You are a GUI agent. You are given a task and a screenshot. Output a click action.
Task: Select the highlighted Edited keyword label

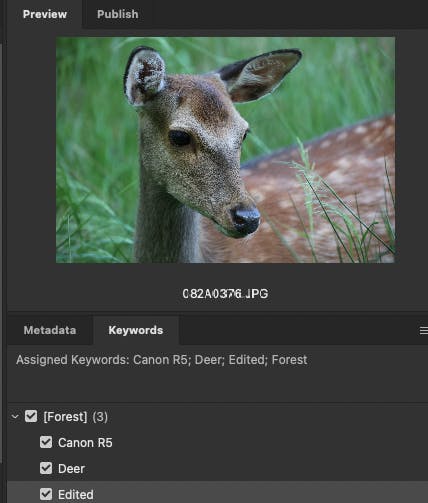click(x=76, y=495)
